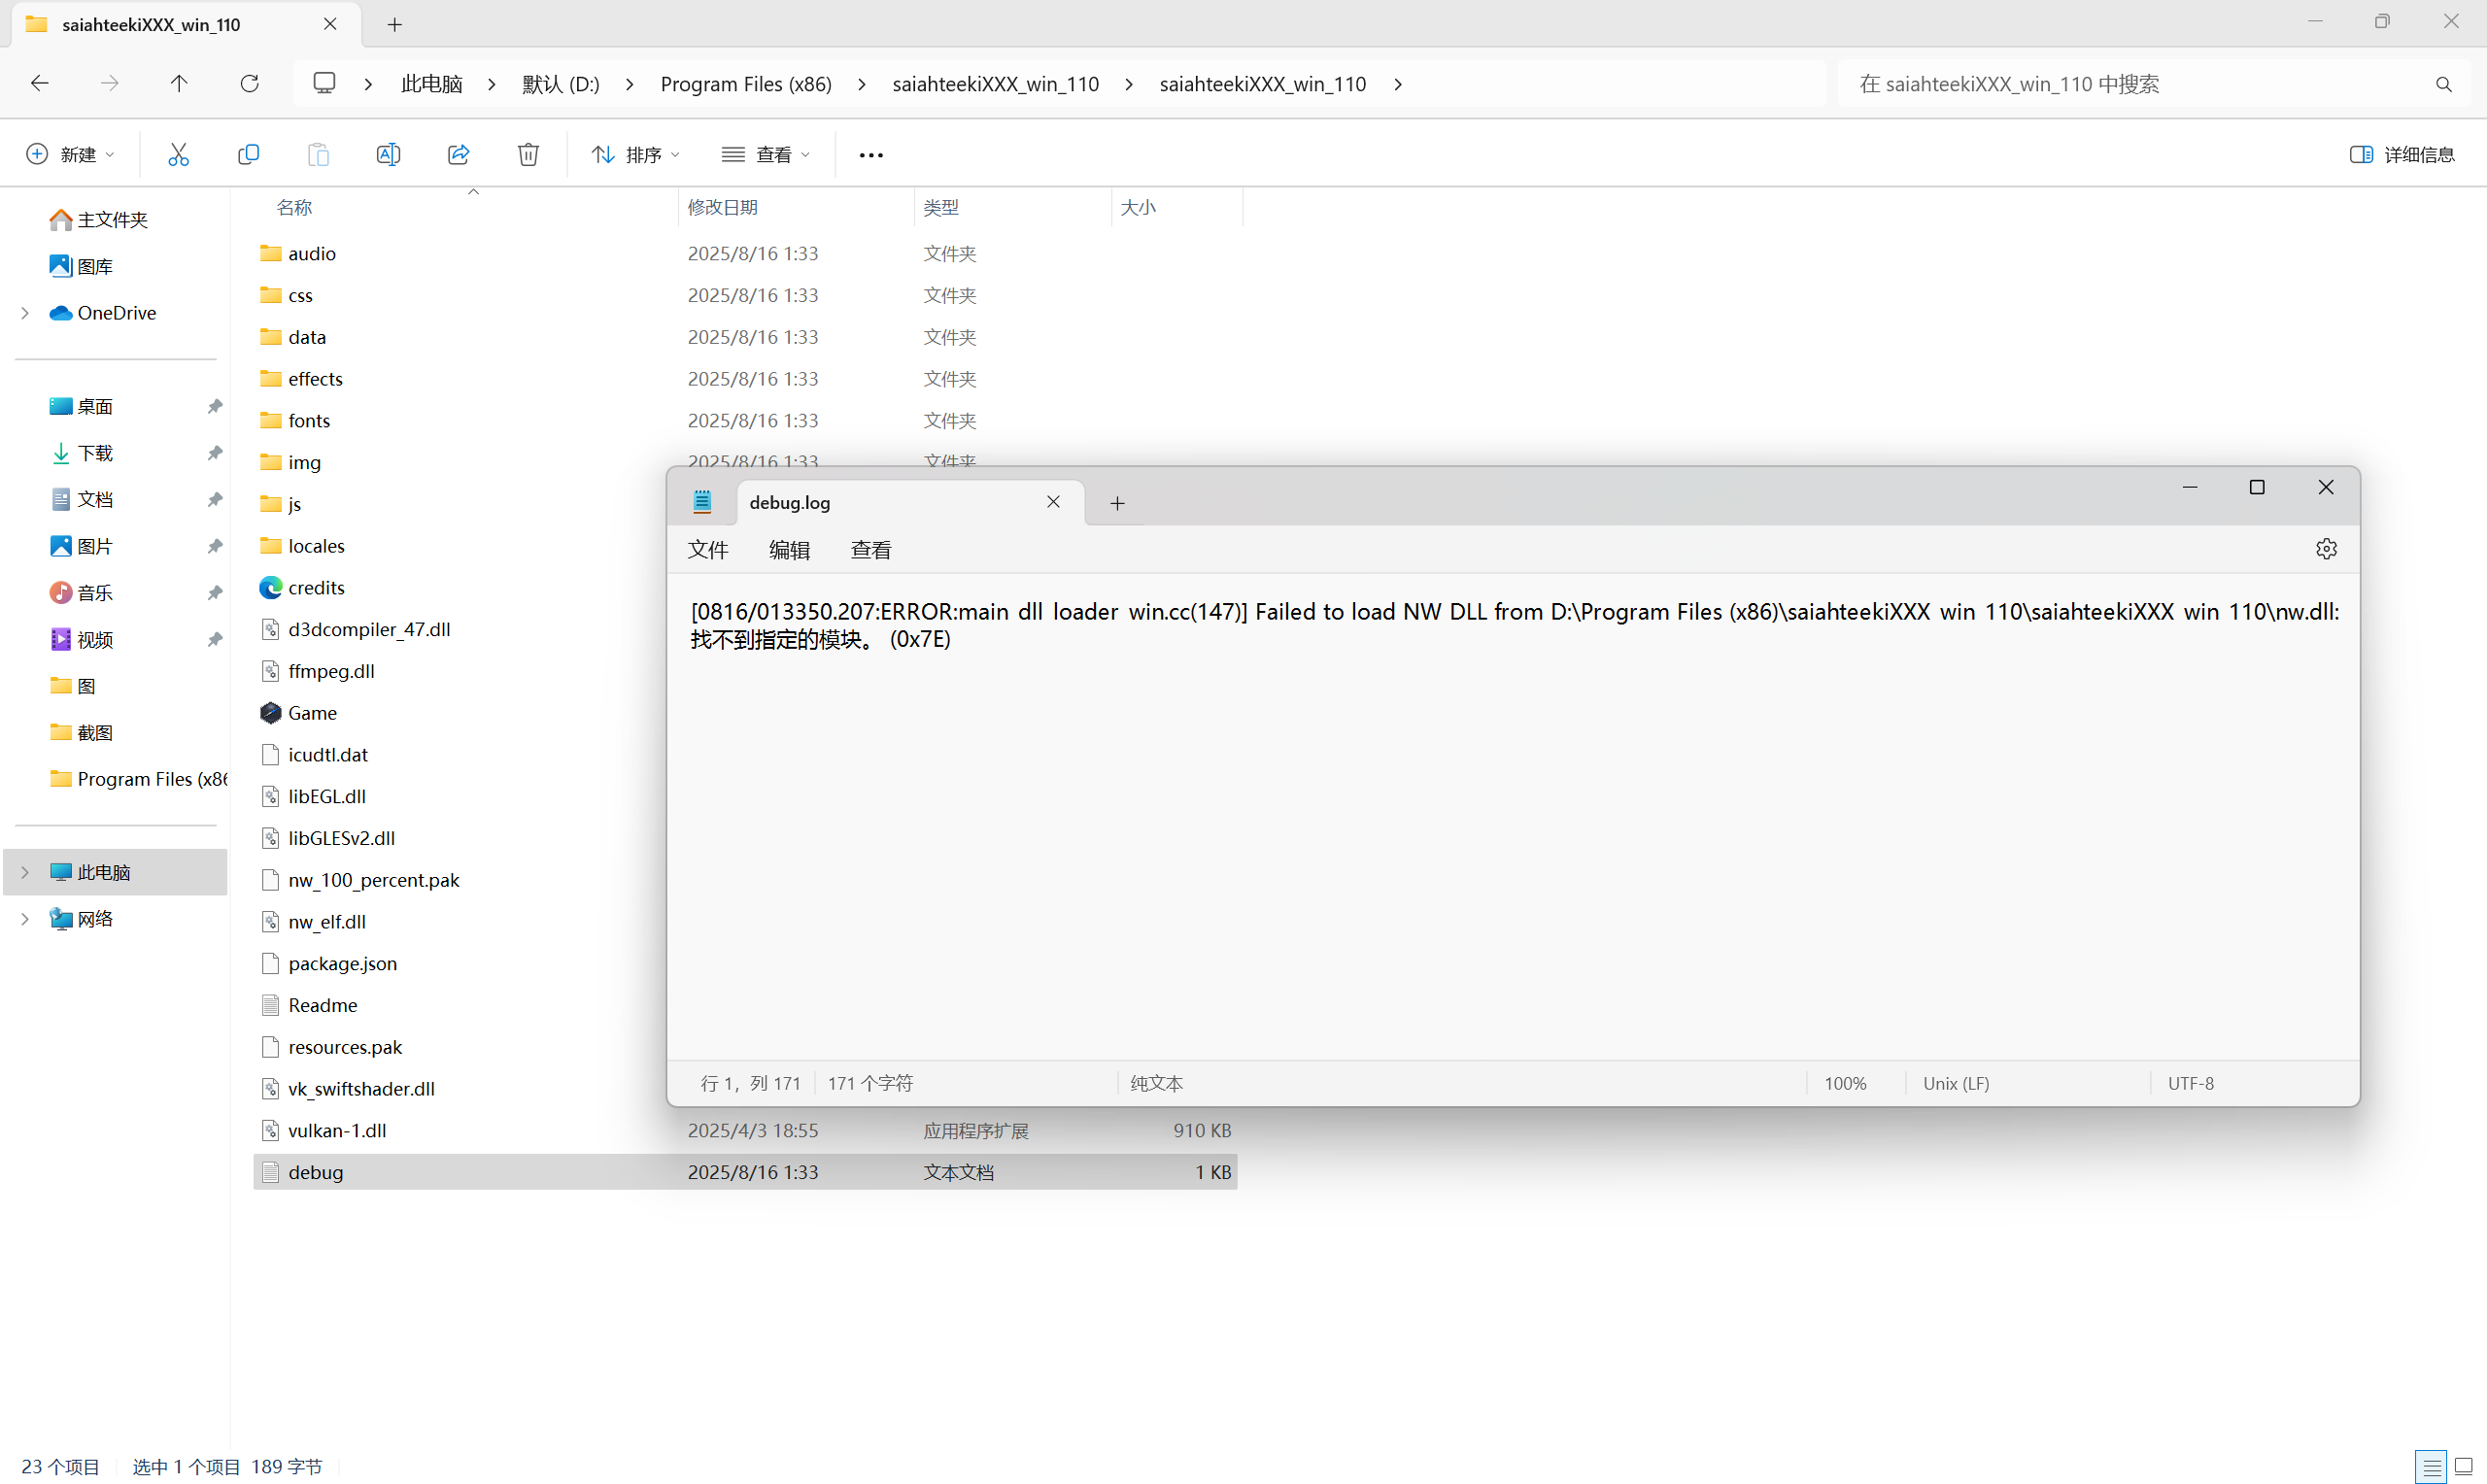Viewport: 2487px width, 1484px height.
Task: Switch to details list view in status bar
Action: [x=2432, y=1466]
